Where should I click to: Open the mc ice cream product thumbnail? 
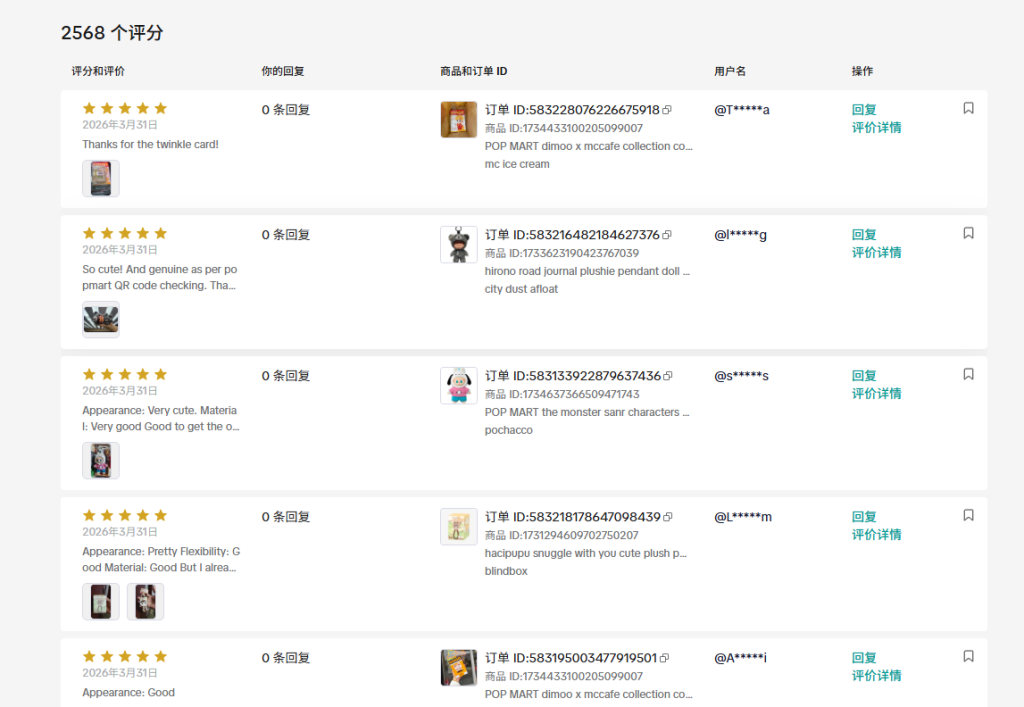[x=458, y=119]
